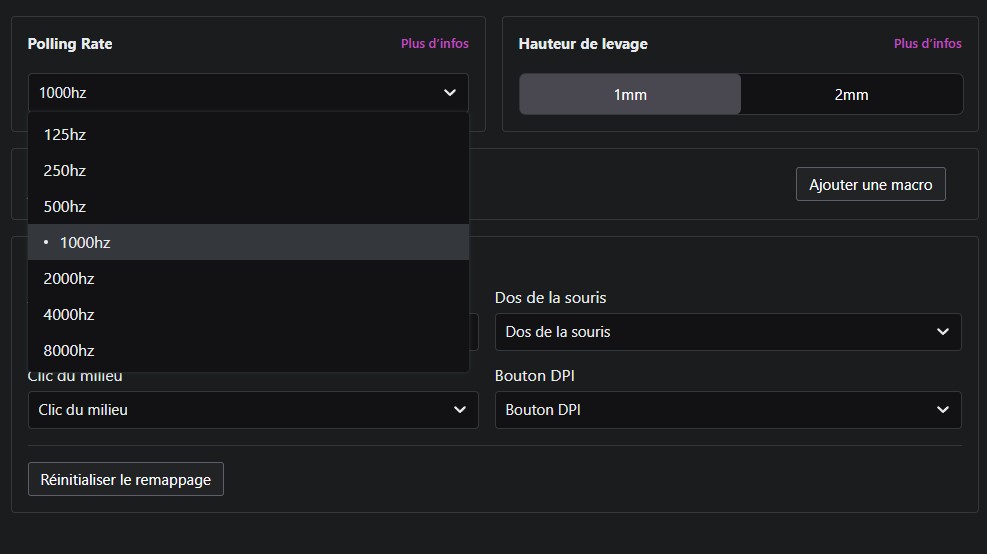The height and width of the screenshot is (554, 987).
Task: Choose 500hz from the list
Action: [248, 206]
